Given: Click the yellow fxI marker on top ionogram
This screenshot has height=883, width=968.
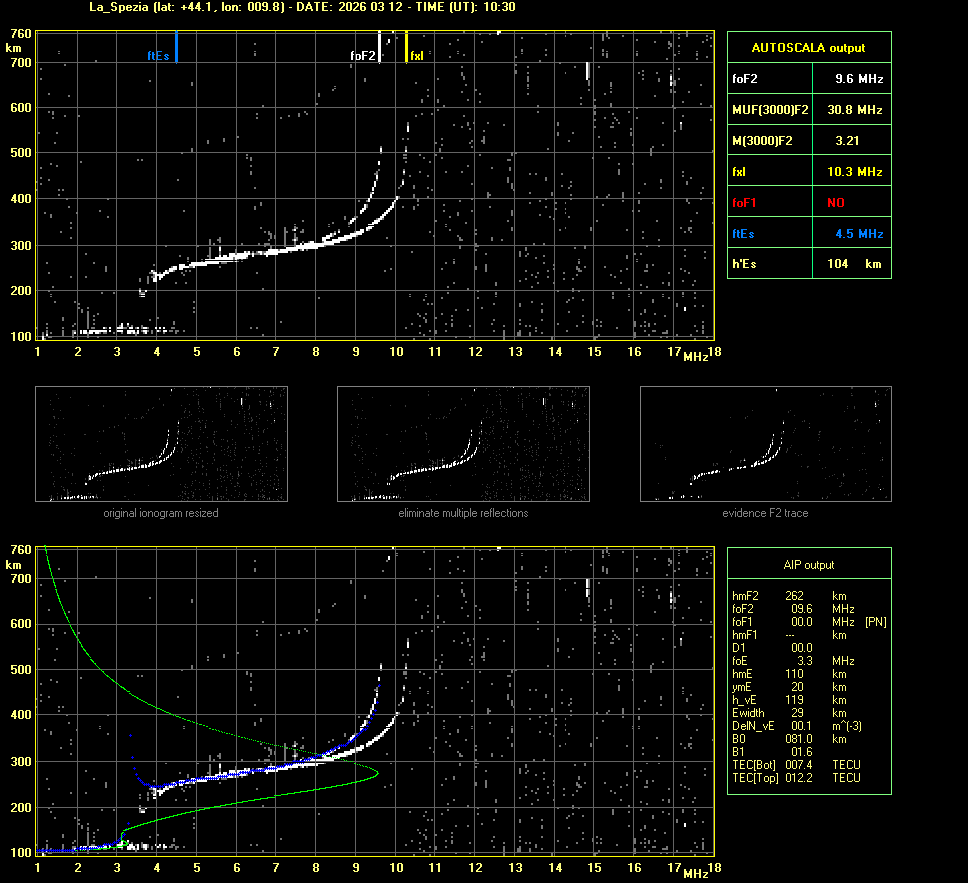Looking at the screenshot, I should coord(406,48).
